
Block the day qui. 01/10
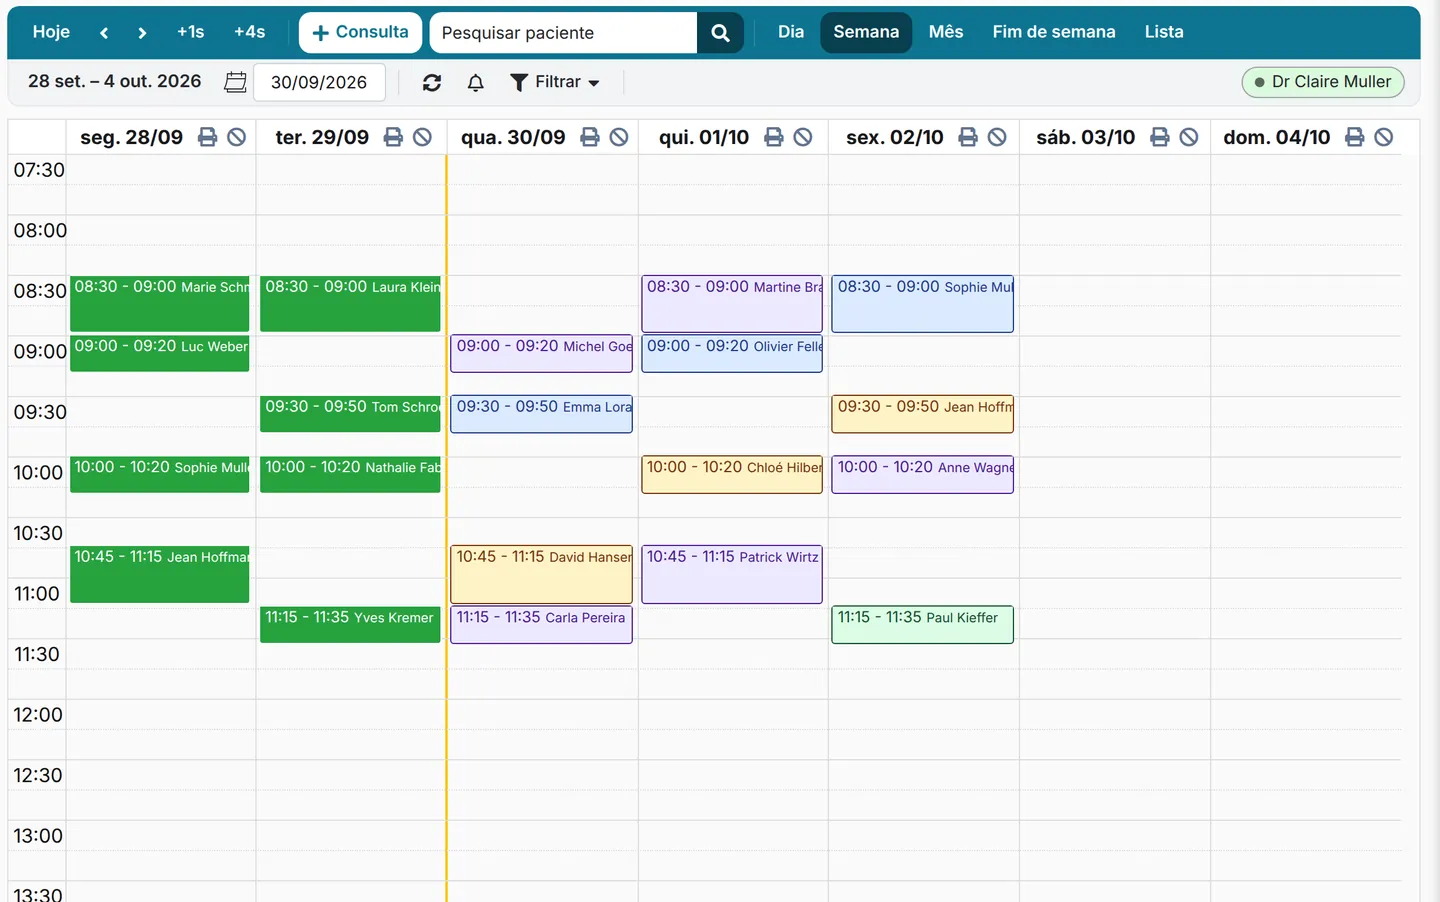pos(803,137)
